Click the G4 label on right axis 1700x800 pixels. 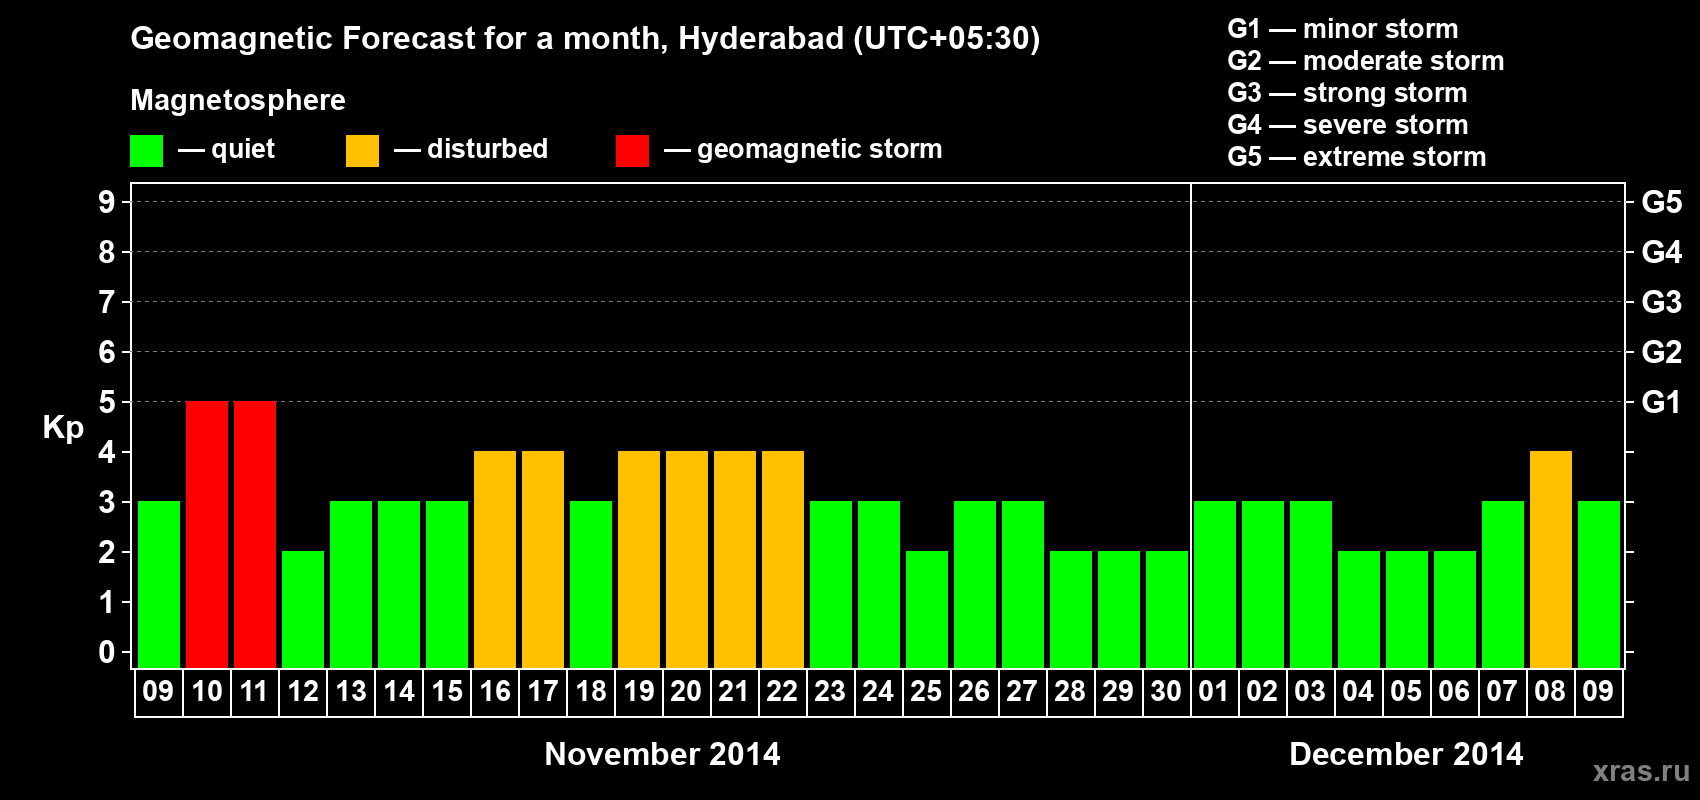tap(1662, 252)
